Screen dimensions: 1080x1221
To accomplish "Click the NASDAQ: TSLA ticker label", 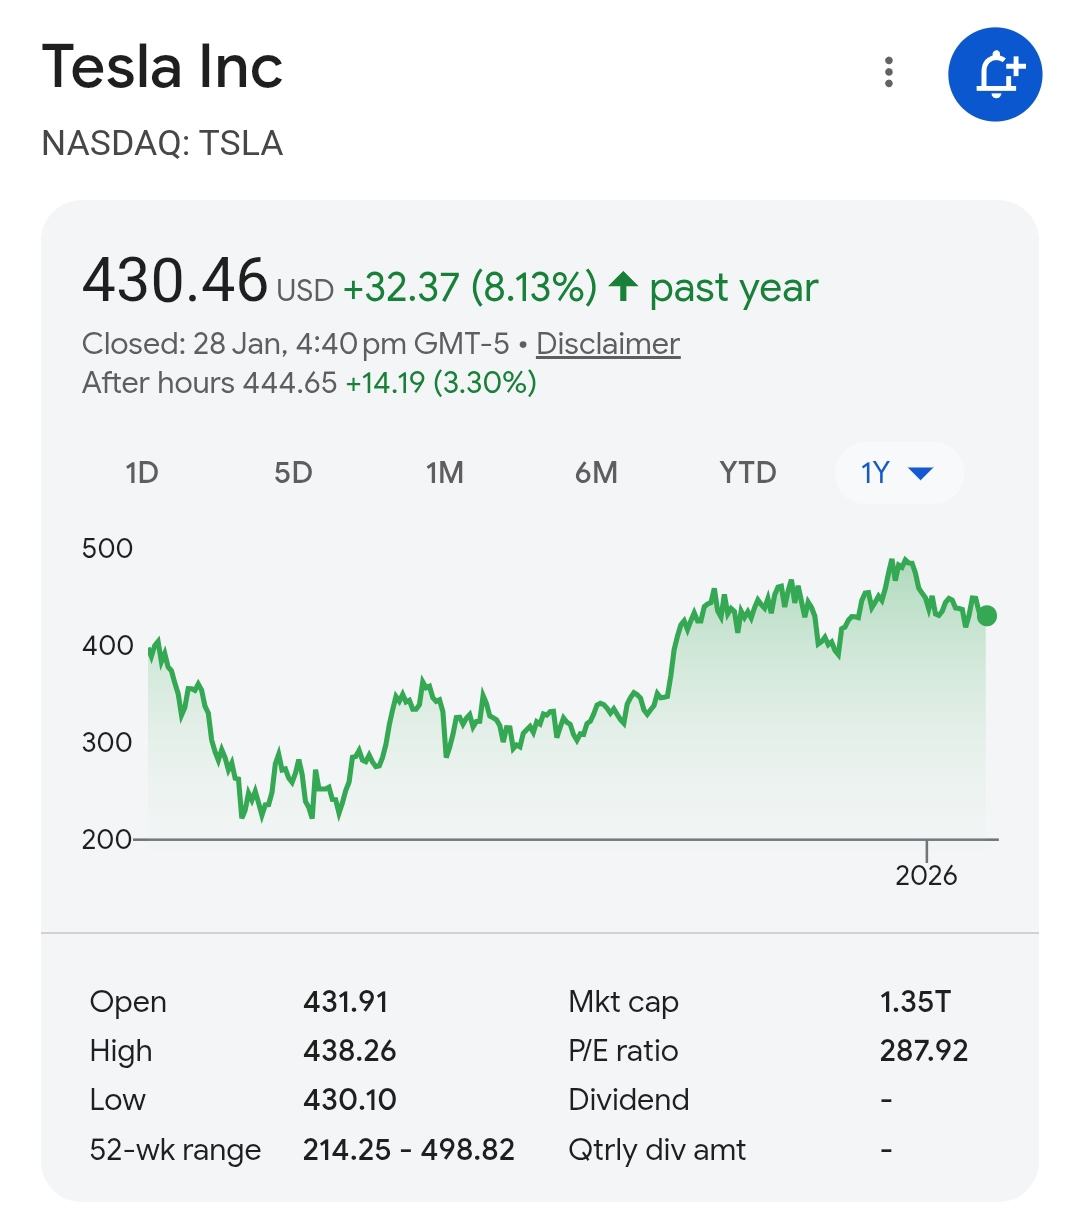I will click(x=162, y=144).
